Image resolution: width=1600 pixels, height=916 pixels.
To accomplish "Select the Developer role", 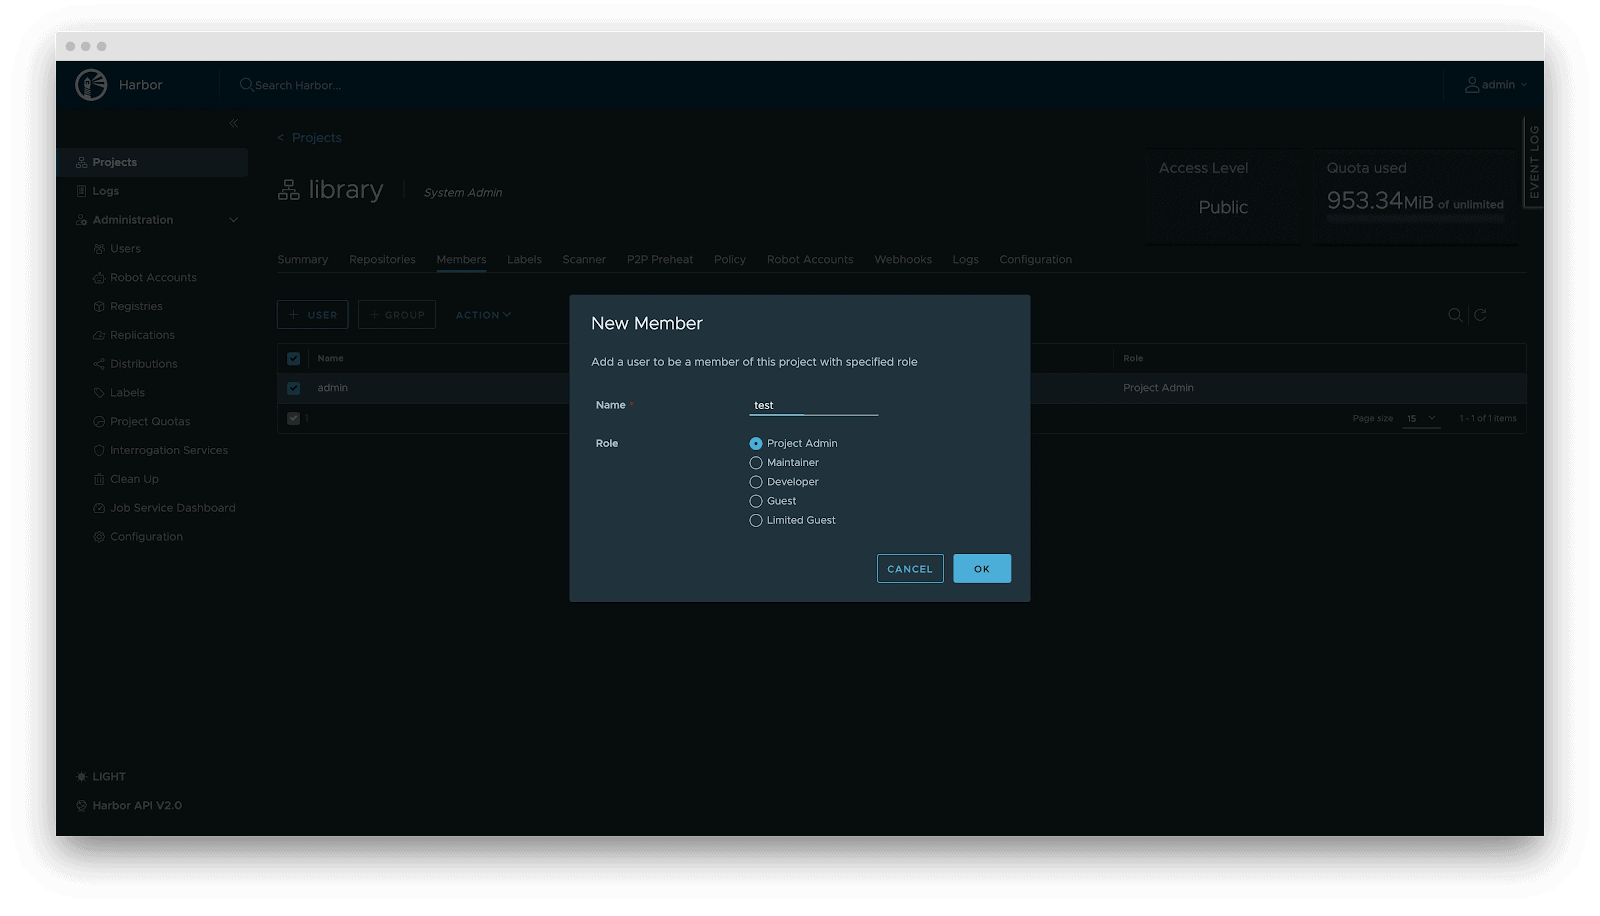I will 756,481.
